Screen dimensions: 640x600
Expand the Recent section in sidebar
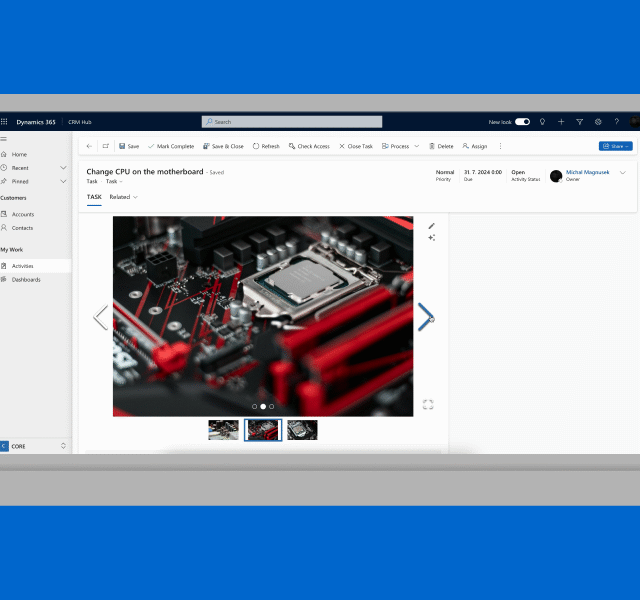tap(63, 168)
